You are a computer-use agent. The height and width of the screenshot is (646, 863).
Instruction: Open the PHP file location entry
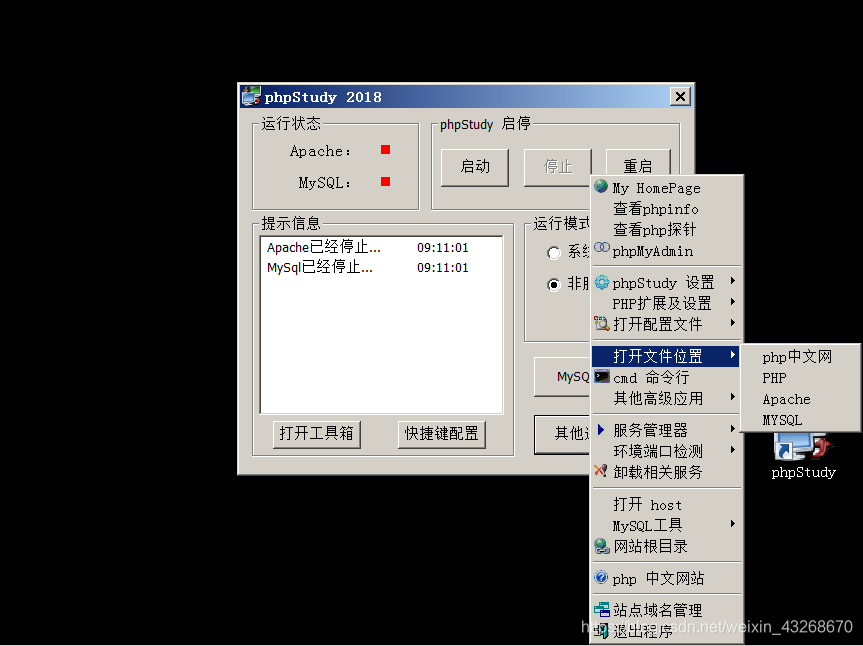pyautogui.click(x=800, y=378)
